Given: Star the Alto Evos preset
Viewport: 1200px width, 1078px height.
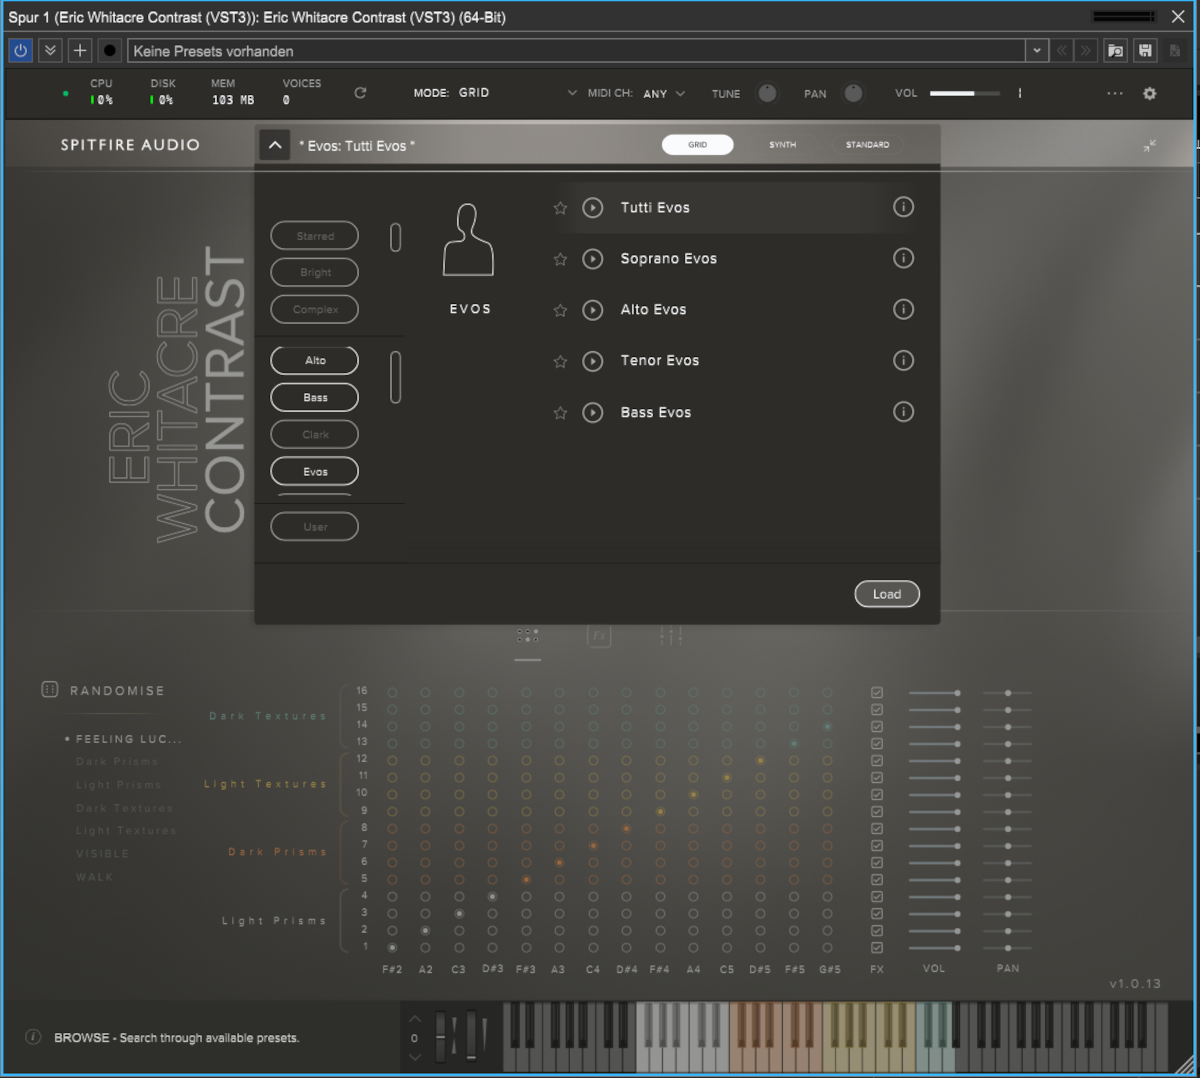Looking at the screenshot, I should tap(560, 310).
